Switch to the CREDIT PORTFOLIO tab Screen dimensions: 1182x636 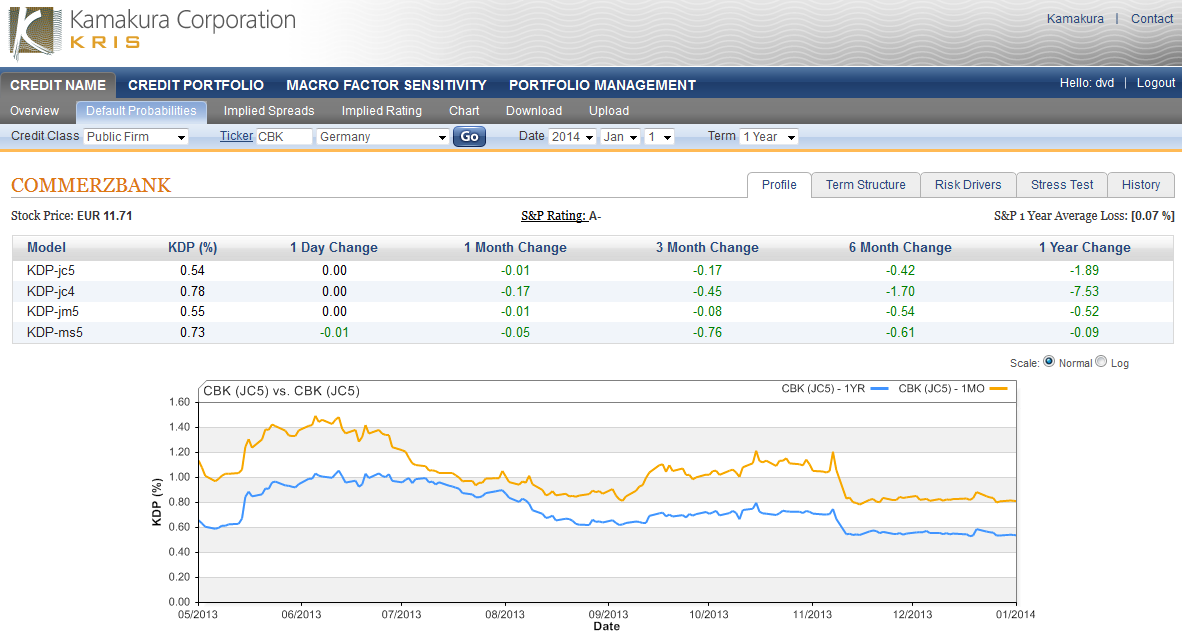point(196,85)
